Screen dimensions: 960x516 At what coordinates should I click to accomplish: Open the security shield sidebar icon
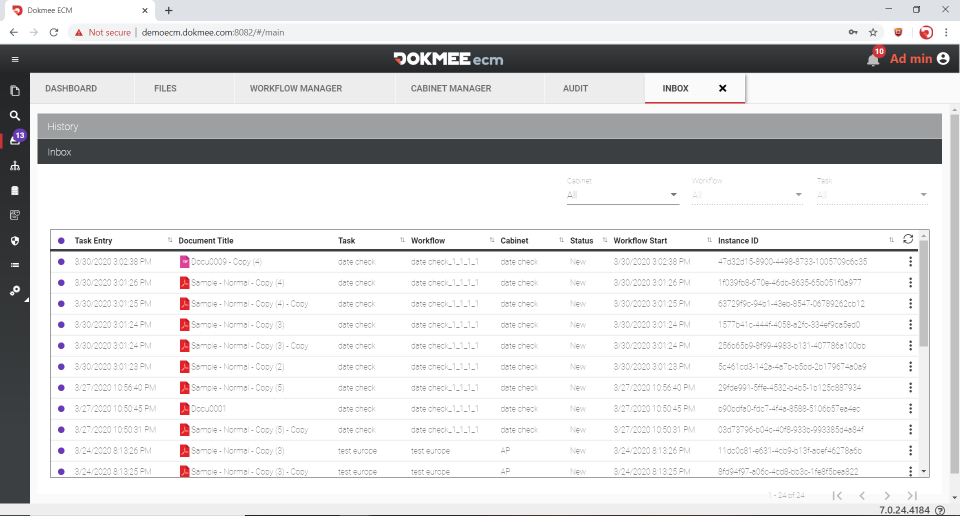coord(15,241)
